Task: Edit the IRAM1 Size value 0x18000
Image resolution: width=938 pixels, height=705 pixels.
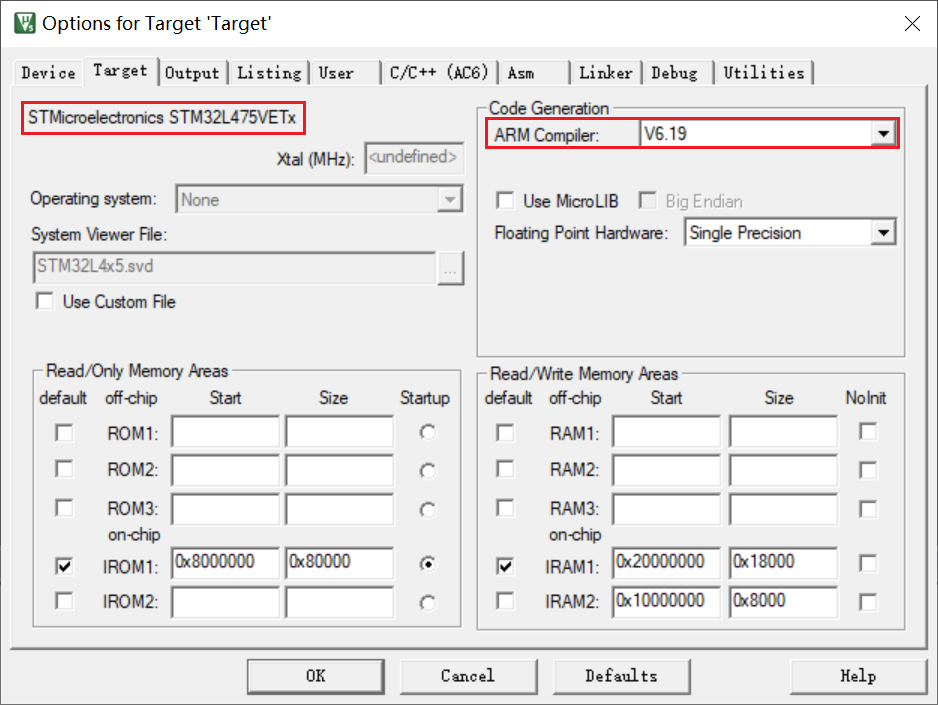Action: coord(784,563)
